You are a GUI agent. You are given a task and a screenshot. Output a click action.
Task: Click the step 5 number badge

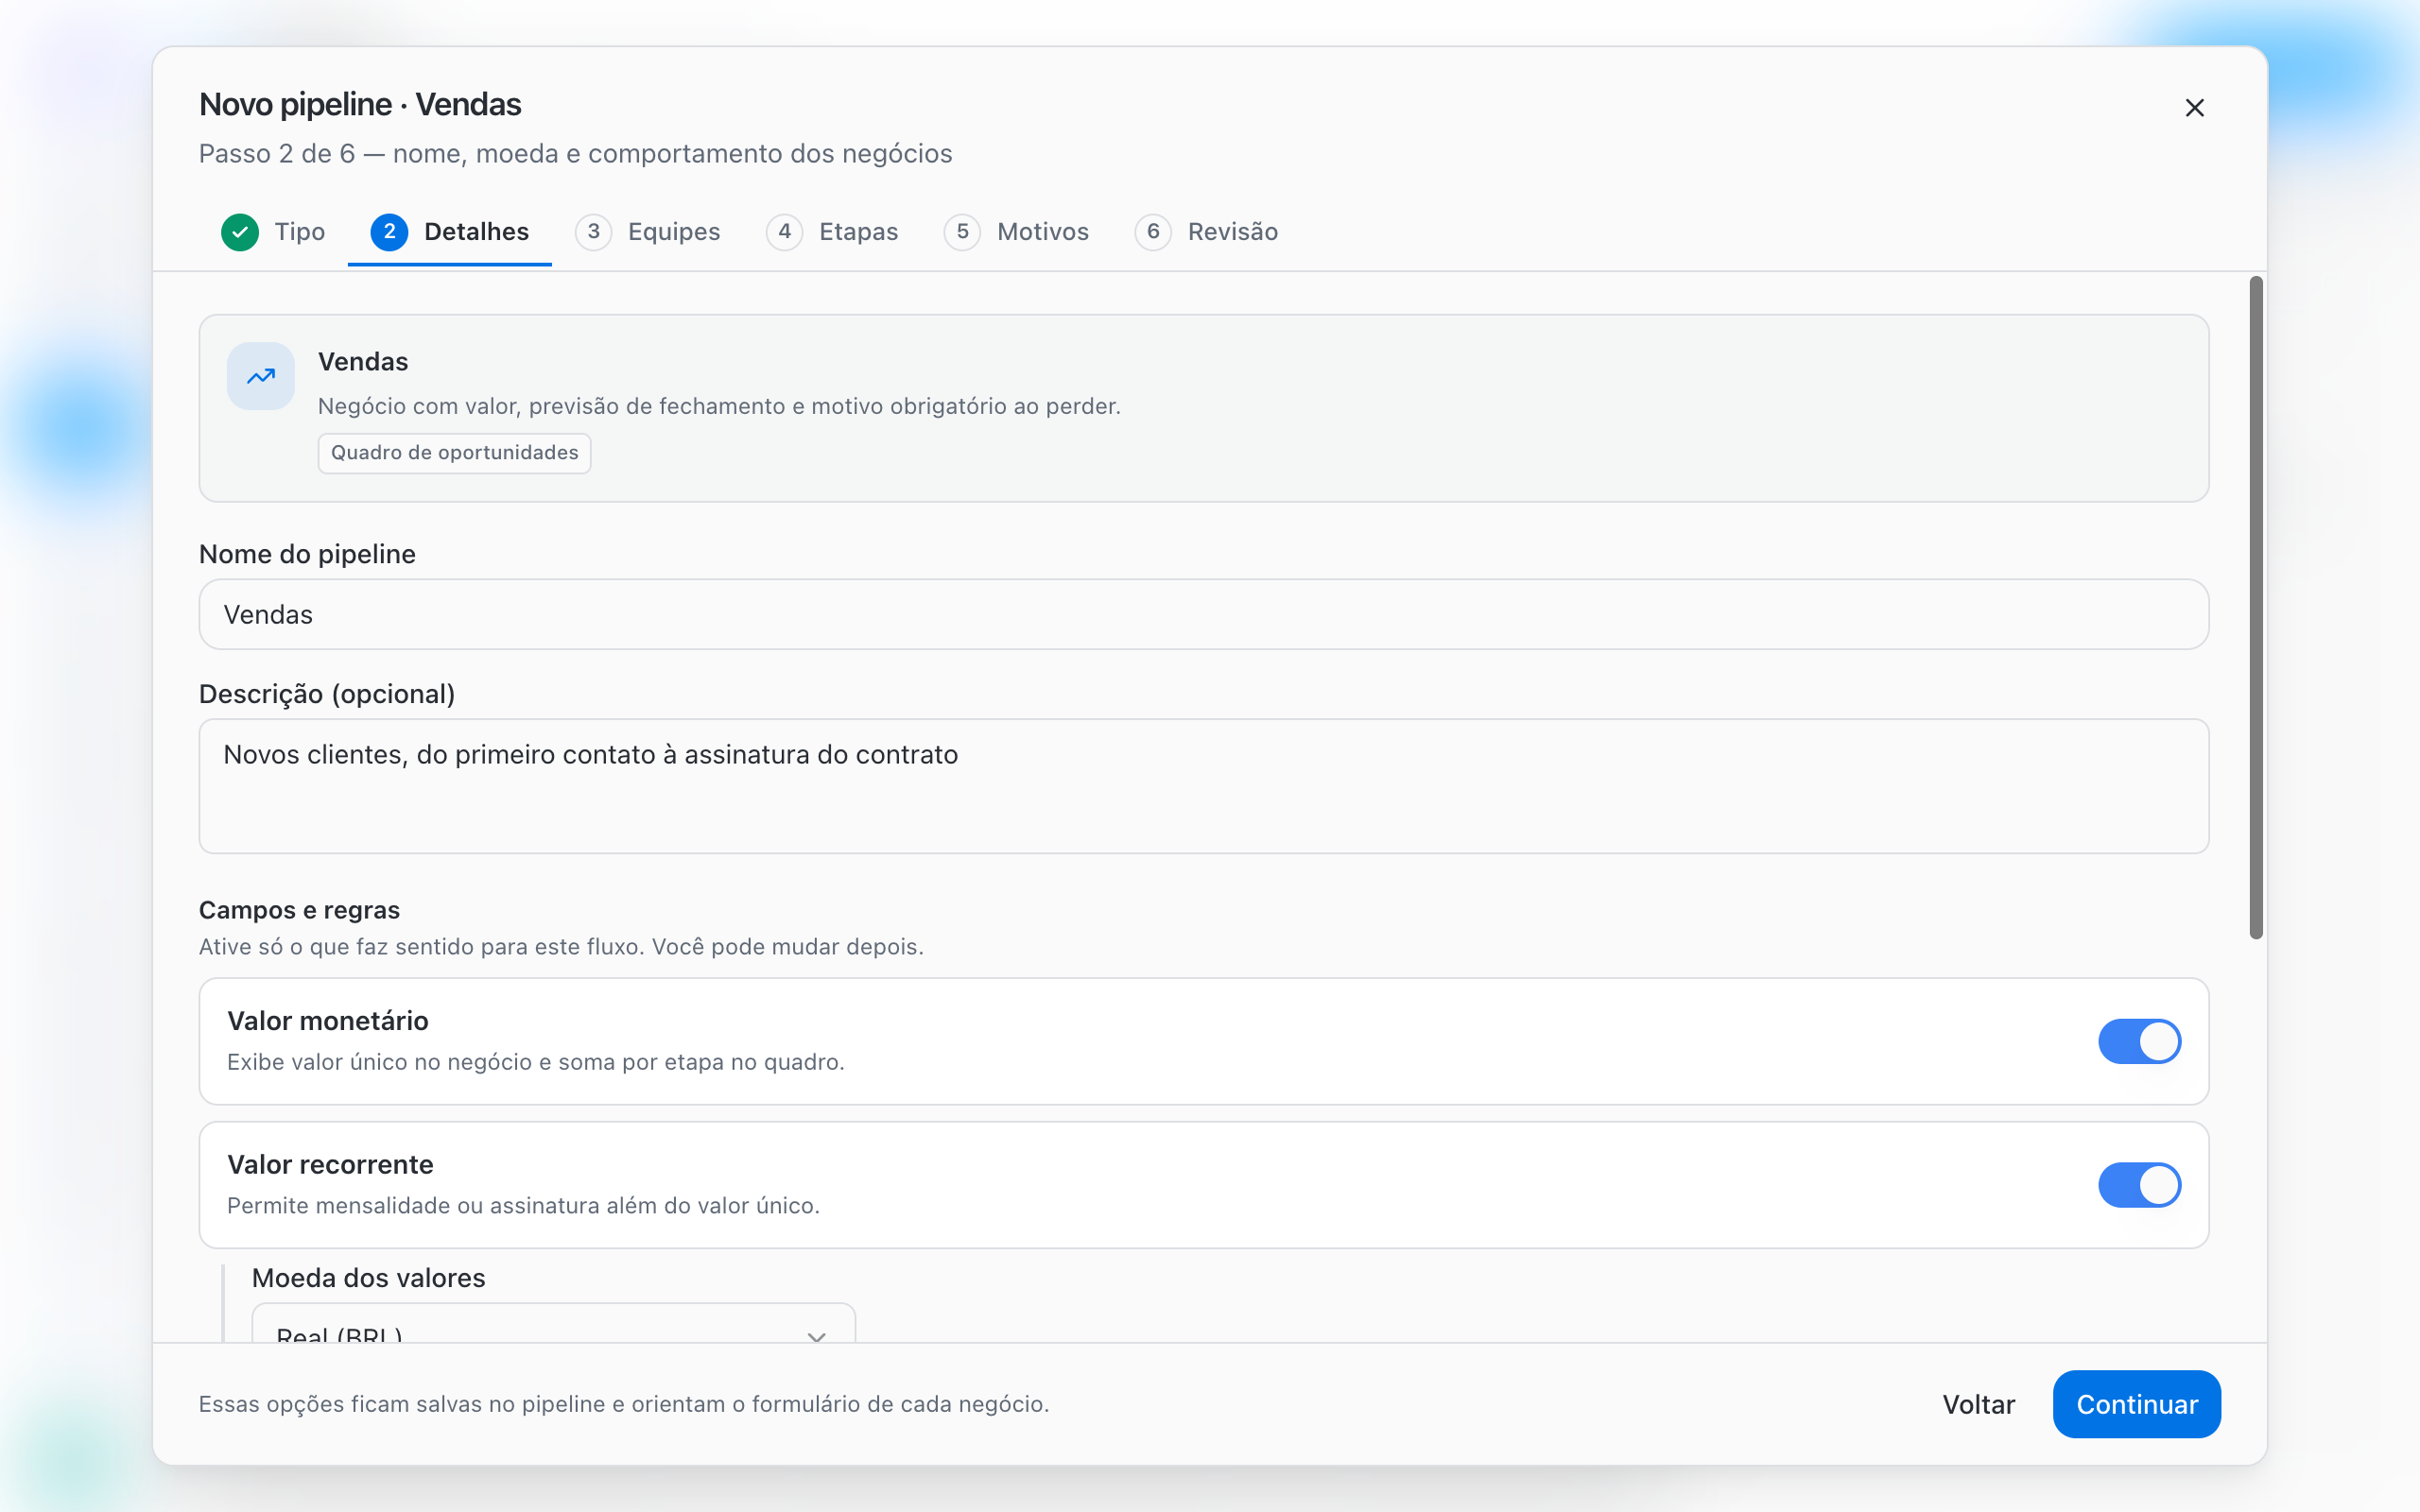[x=962, y=232]
